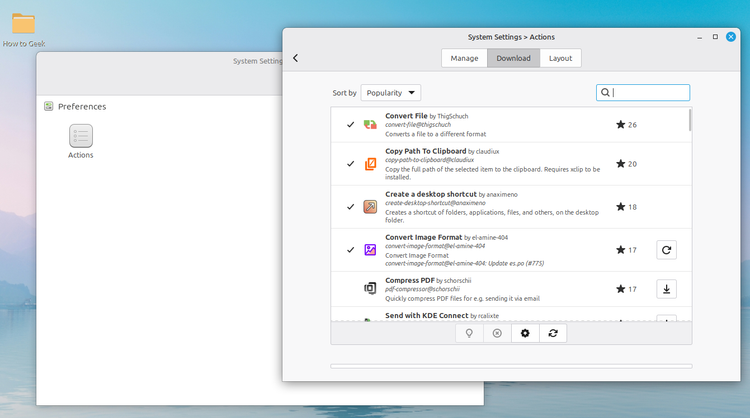The height and width of the screenshot is (418, 750).
Task: Update Convert Image Format with the reload button
Action: pos(666,250)
